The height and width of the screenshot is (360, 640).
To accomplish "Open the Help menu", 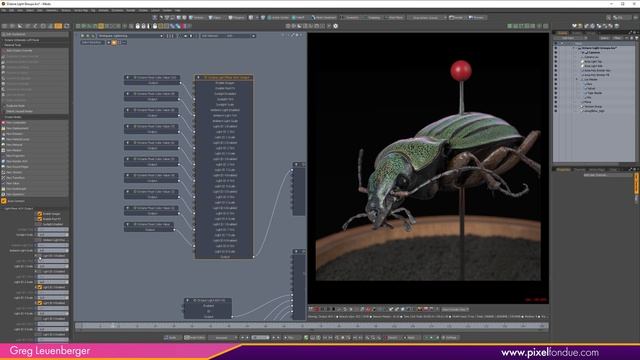I will click(178, 10).
